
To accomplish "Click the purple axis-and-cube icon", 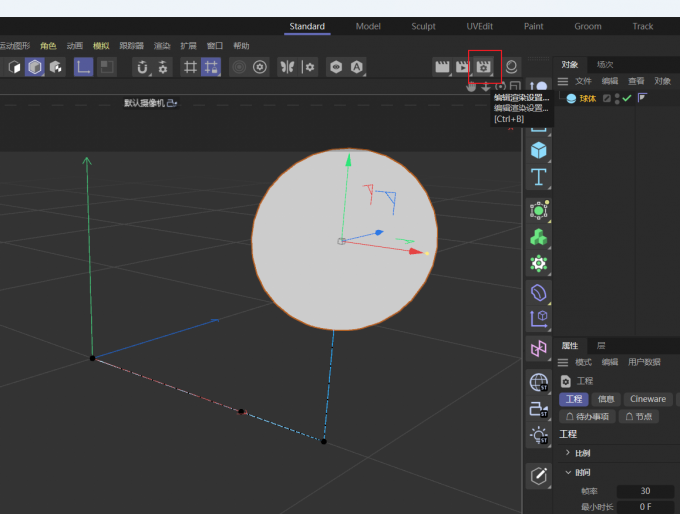I will [539, 319].
